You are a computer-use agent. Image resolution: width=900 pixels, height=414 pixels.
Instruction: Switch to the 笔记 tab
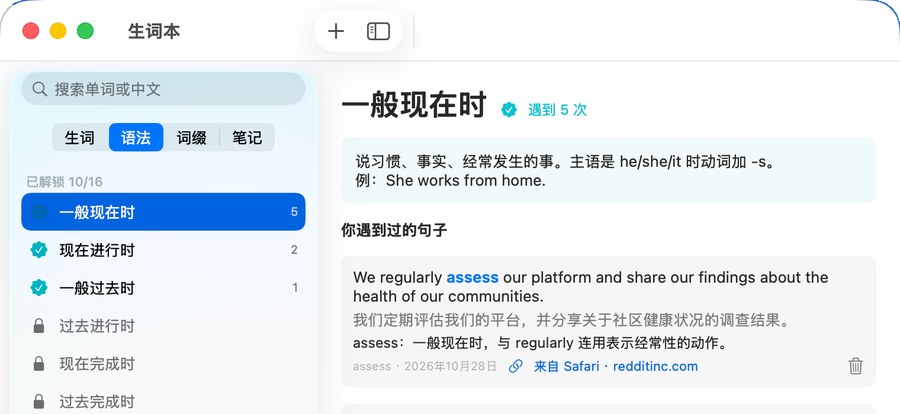[247, 138]
